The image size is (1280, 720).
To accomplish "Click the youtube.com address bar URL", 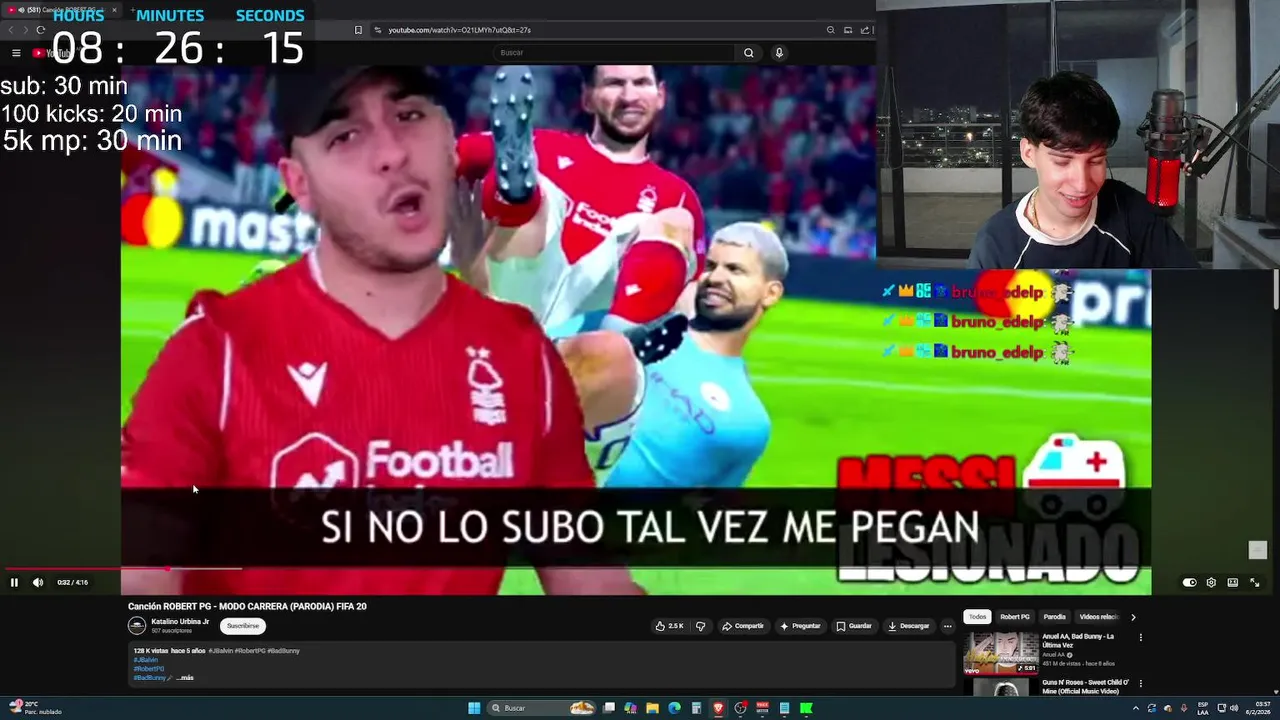I will (460, 30).
